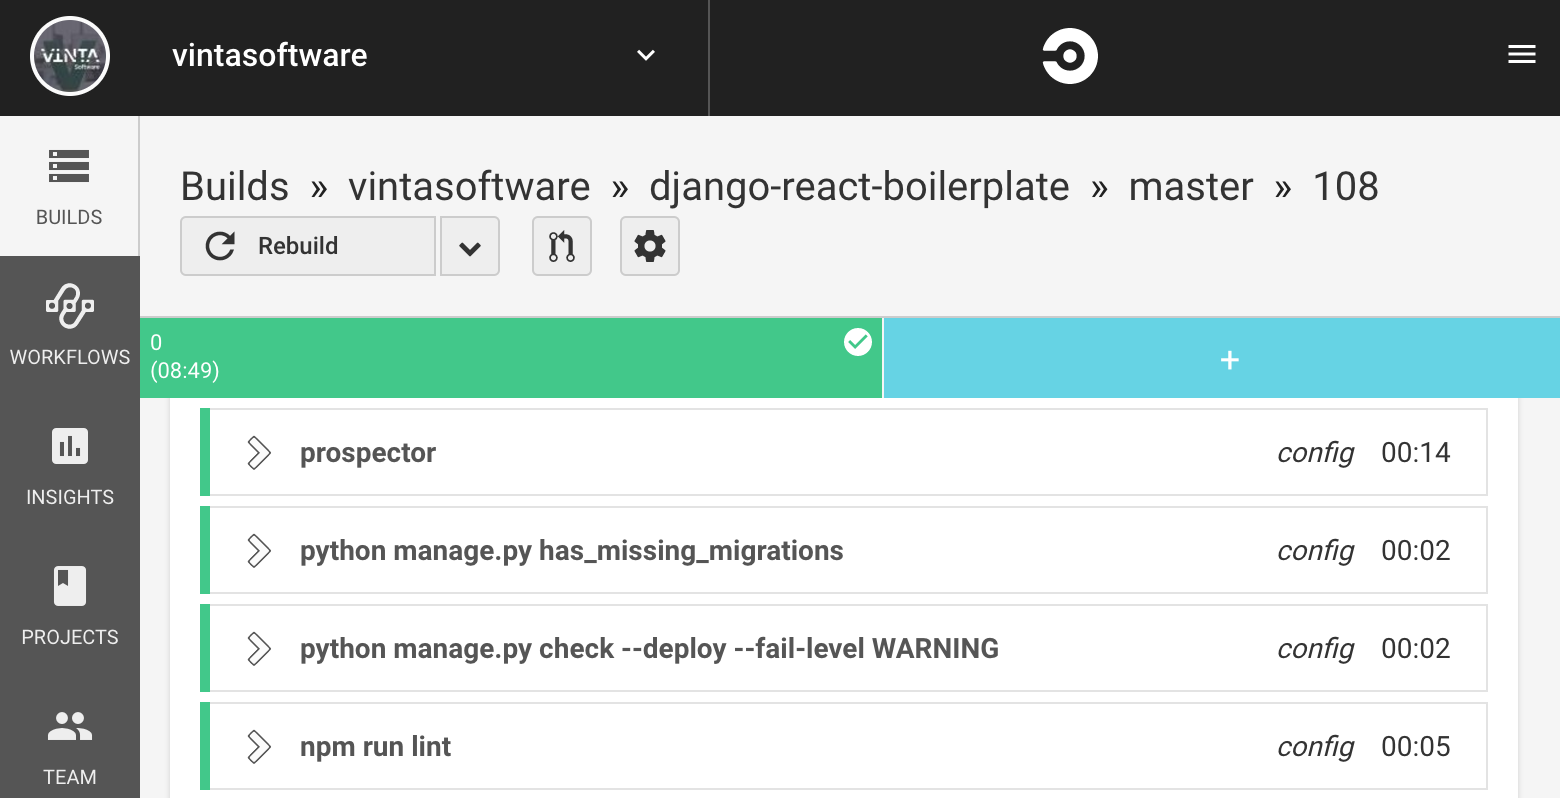Open the hamburger menu
Screen dimensions: 1560x798
[1521, 55]
